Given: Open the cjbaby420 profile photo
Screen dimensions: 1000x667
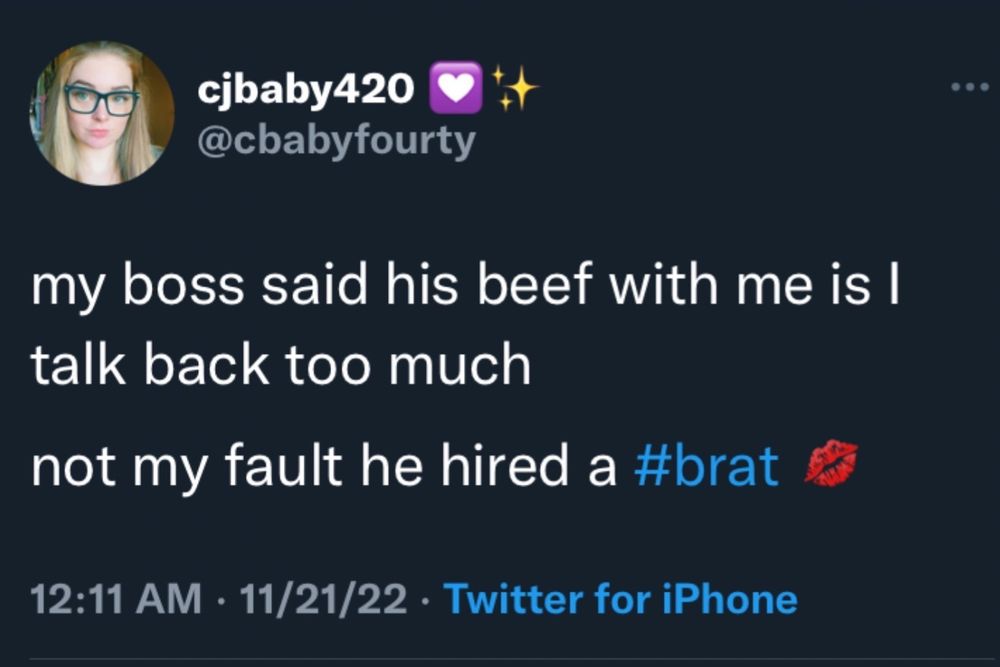Looking at the screenshot, I should pyautogui.click(x=102, y=114).
